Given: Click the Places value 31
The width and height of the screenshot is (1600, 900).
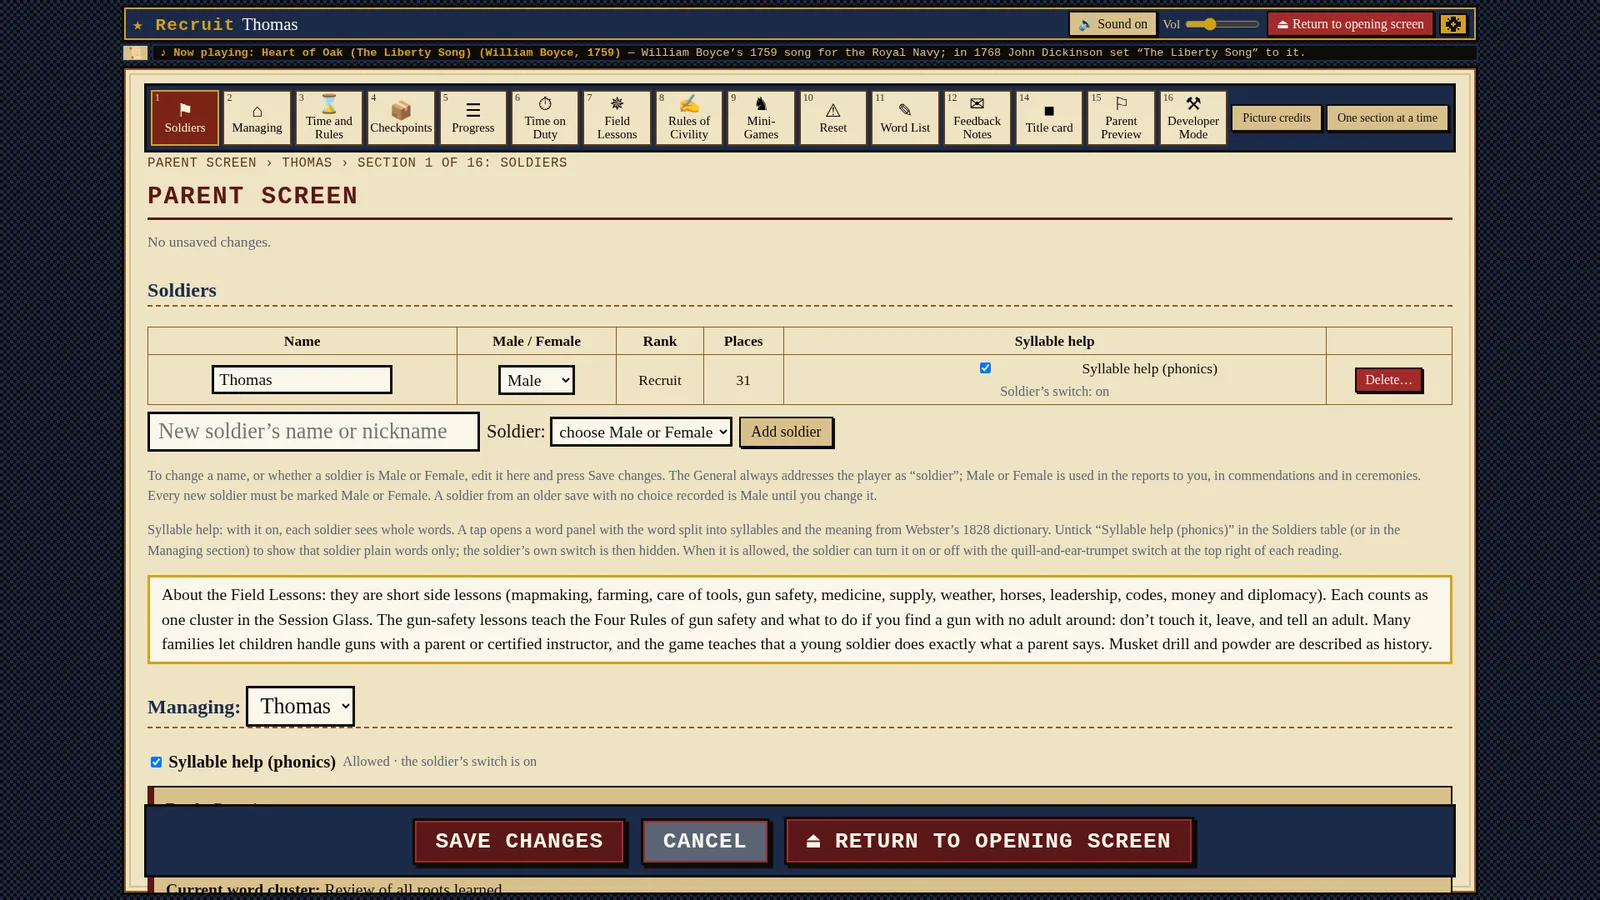Looking at the screenshot, I should coord(743,380).
